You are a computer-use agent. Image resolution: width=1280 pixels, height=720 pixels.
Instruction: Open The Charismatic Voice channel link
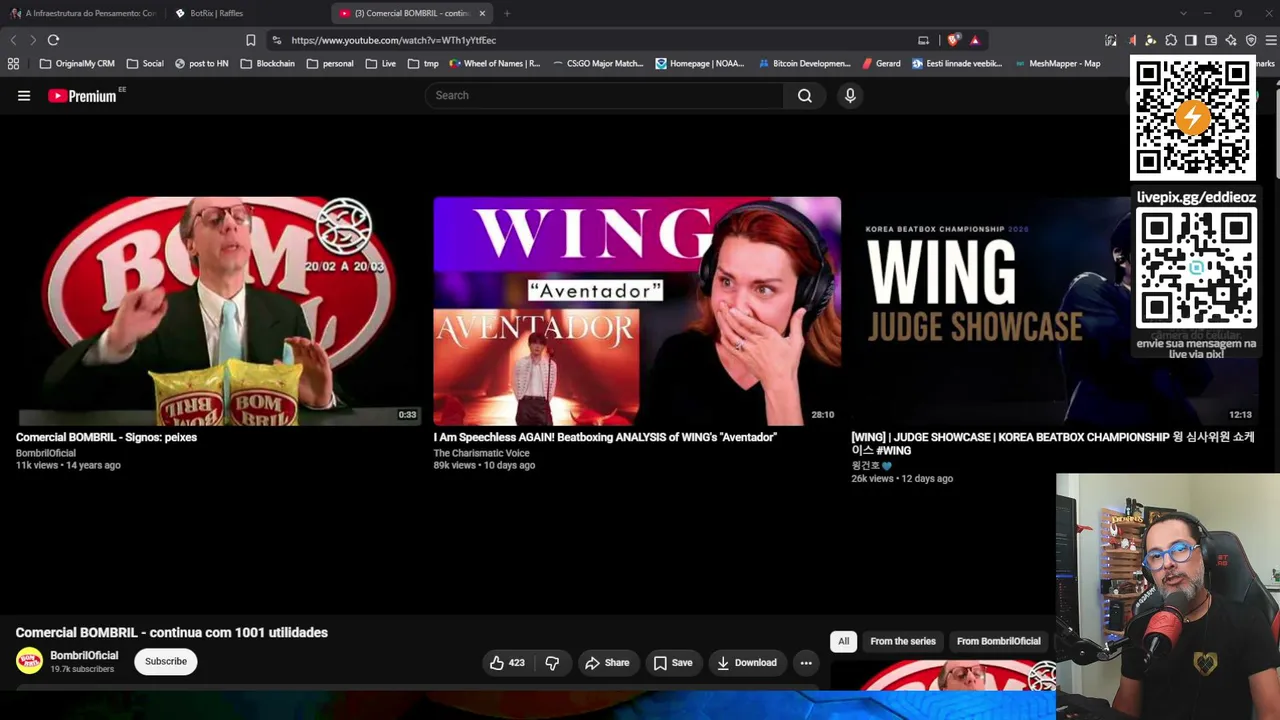pyautogui.click(x=481, y=453)
